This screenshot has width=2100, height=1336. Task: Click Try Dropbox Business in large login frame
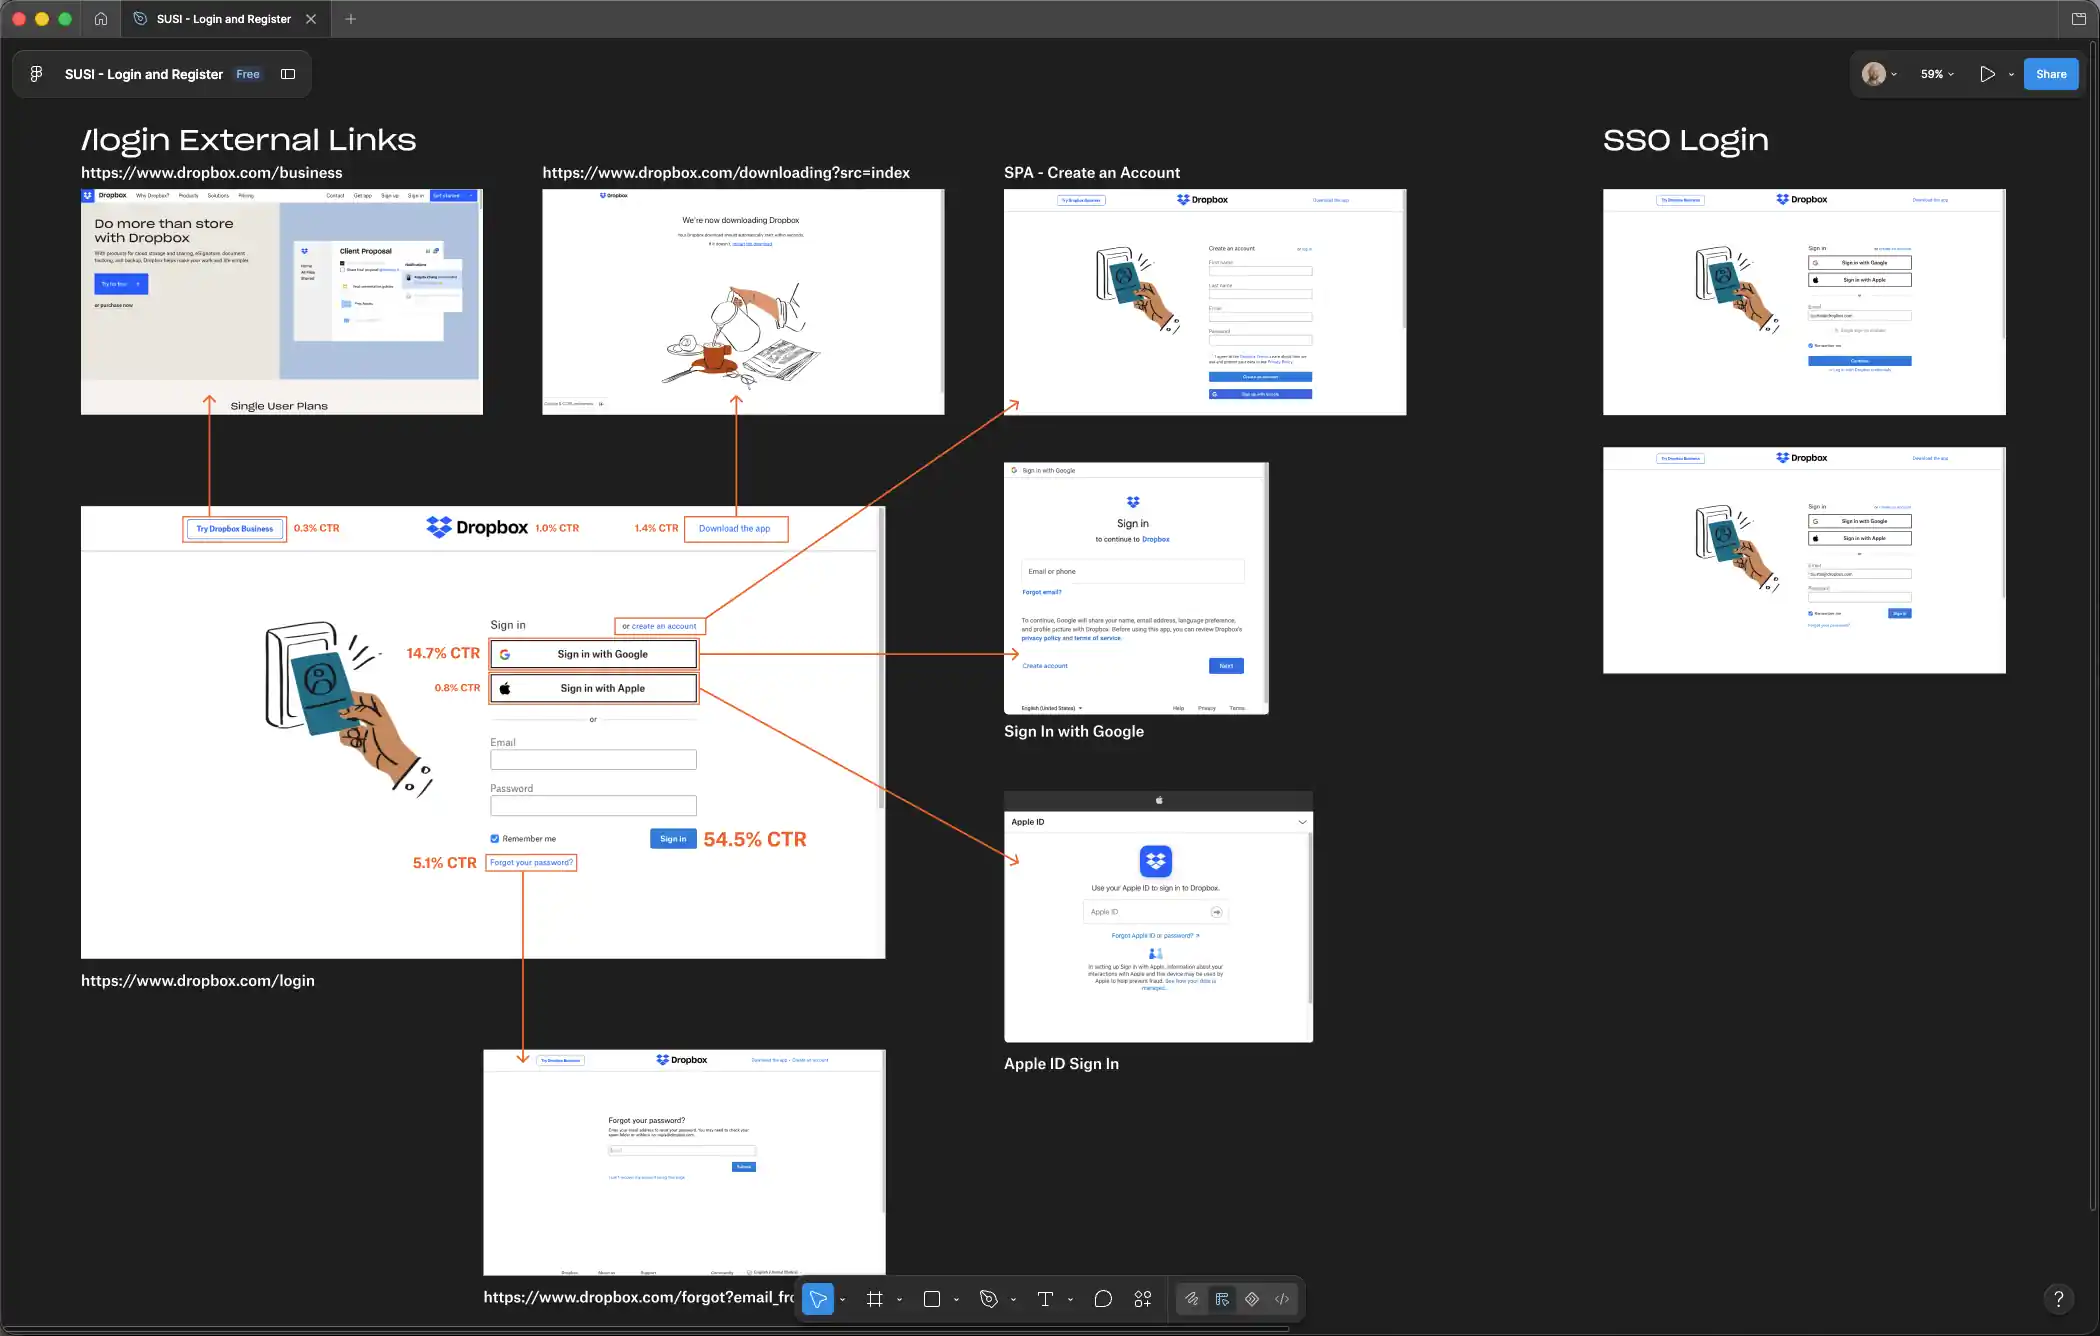tap(235, 529)
